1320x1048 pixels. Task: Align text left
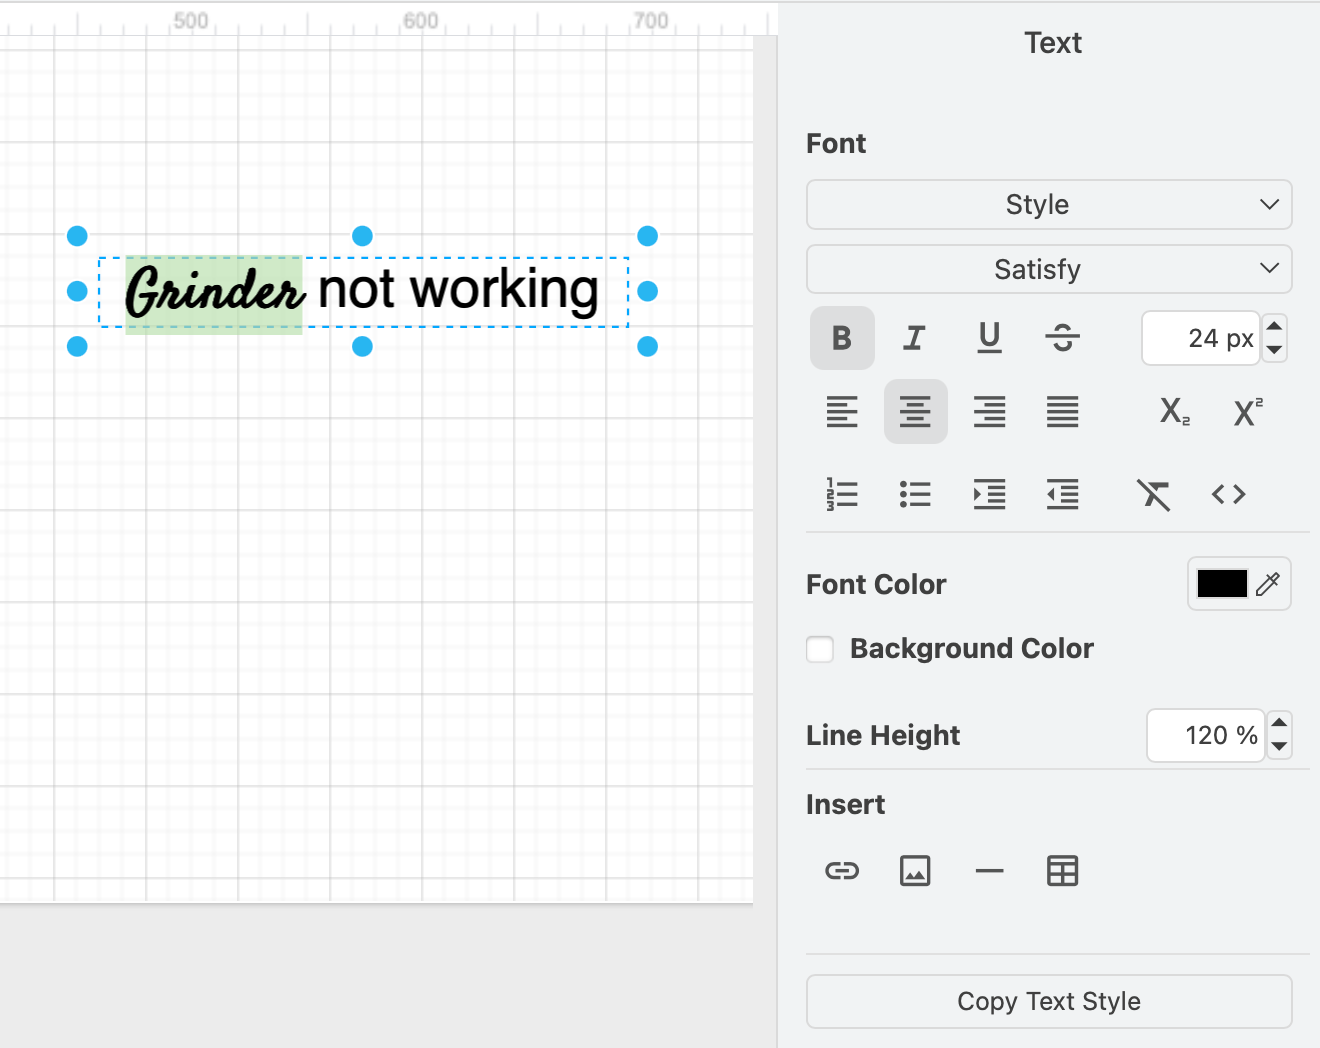(842, 411)
